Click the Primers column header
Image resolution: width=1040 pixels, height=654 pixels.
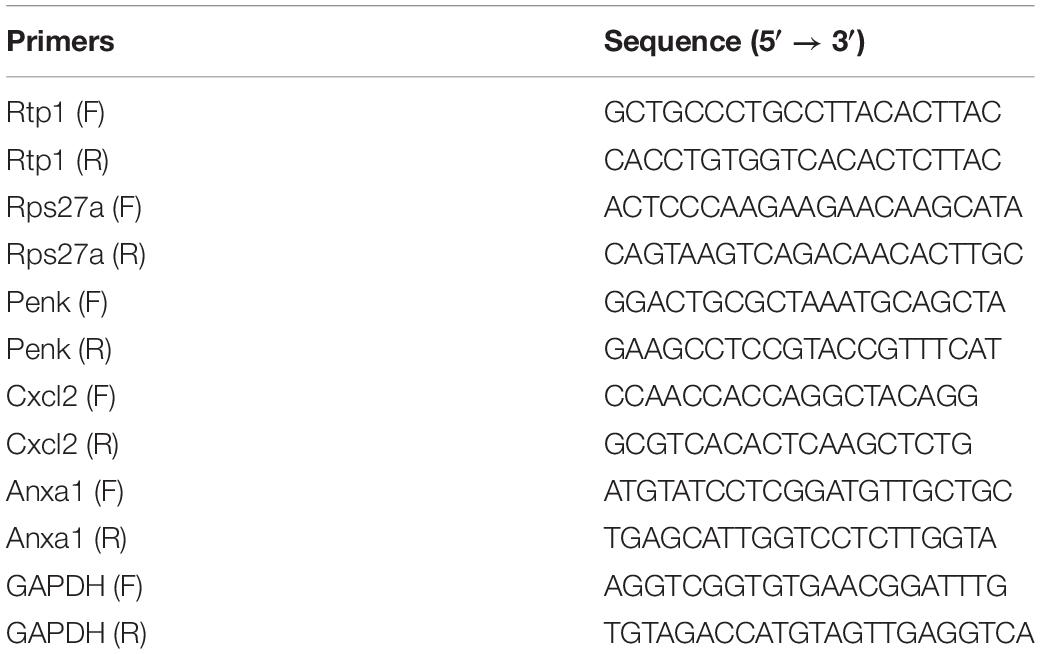pos(60,42)
